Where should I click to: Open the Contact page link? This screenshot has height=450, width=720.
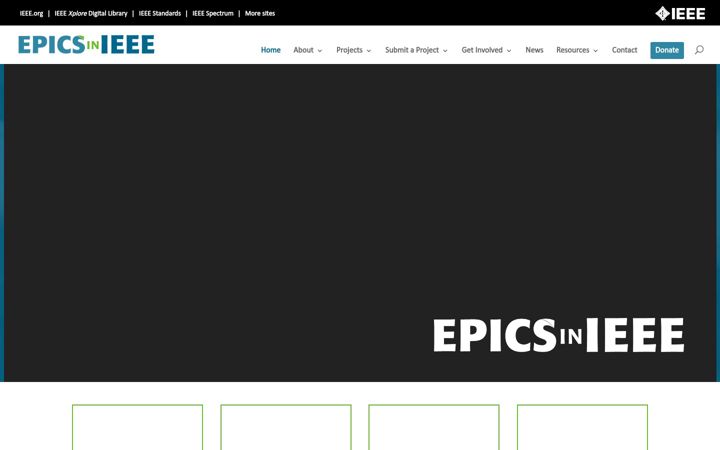(x=624, y=50)
